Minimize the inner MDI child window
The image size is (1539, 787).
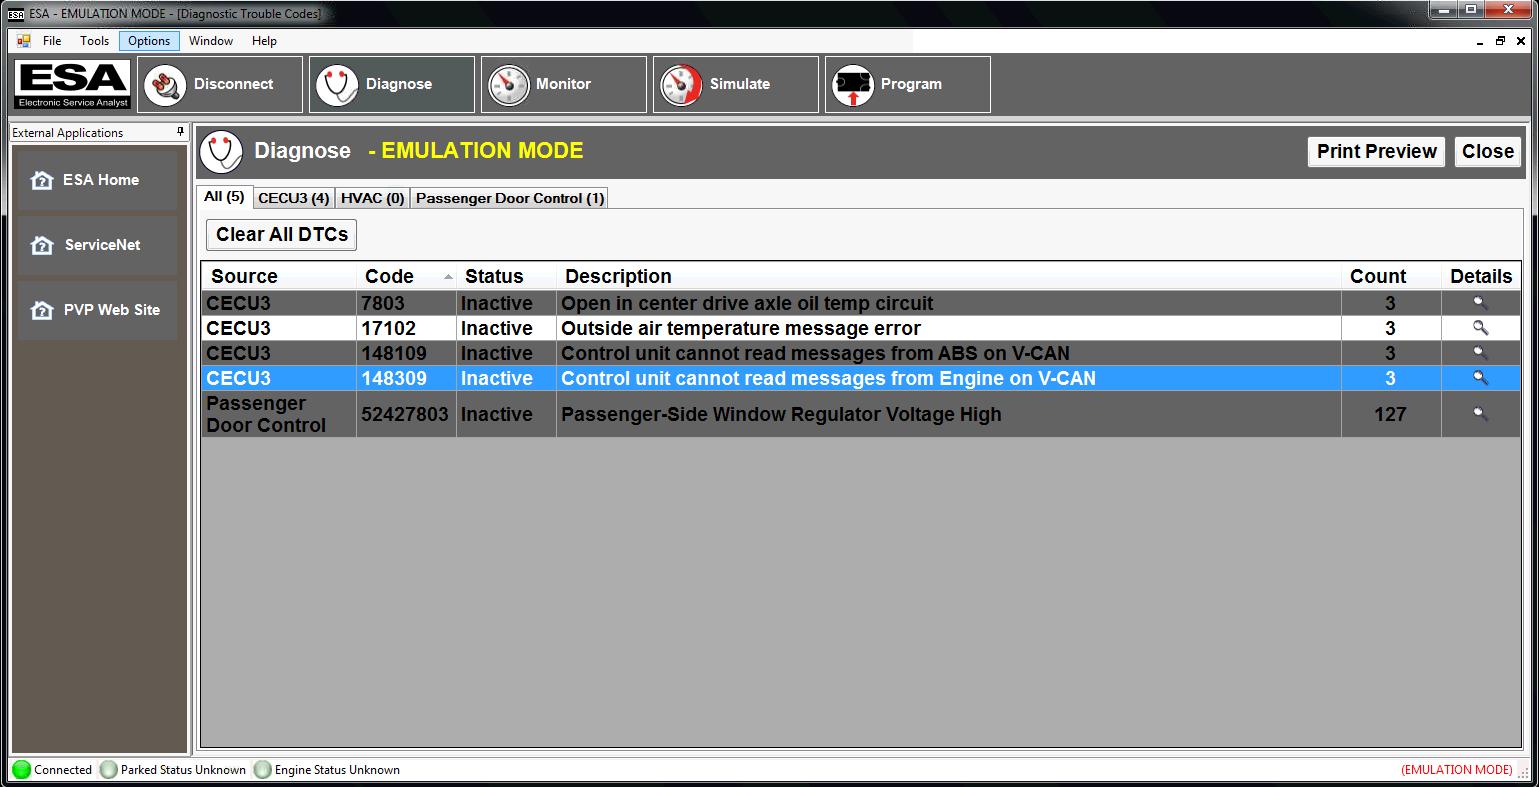1481,41
